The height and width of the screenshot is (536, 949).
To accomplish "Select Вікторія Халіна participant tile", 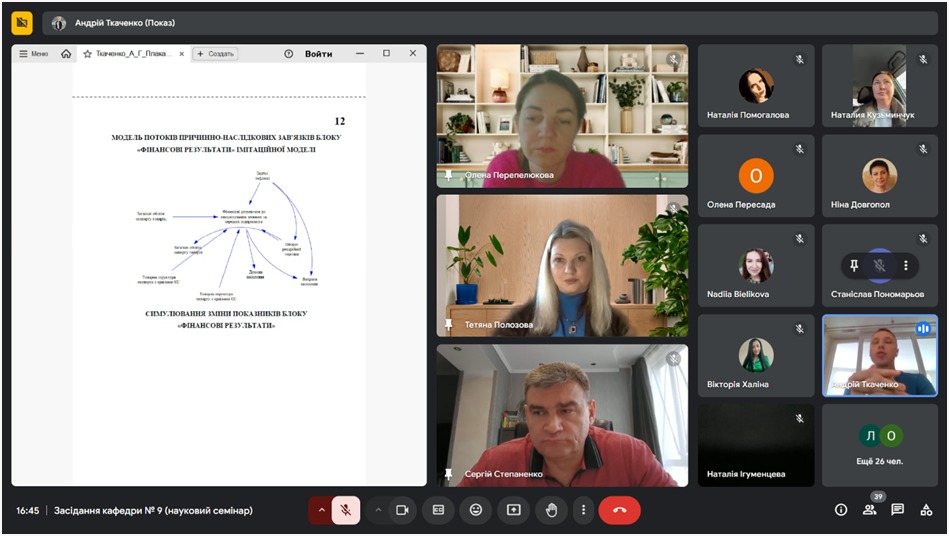I will coord(756,355).
